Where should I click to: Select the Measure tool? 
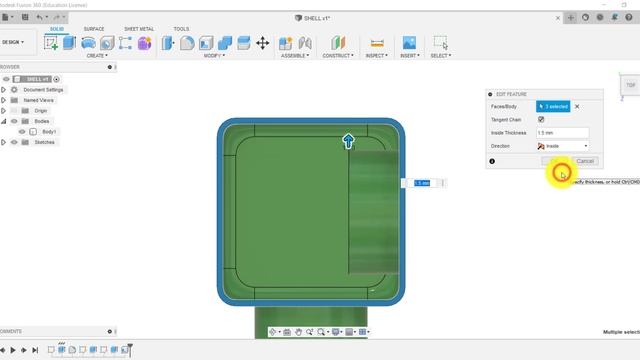click(377, 43)
